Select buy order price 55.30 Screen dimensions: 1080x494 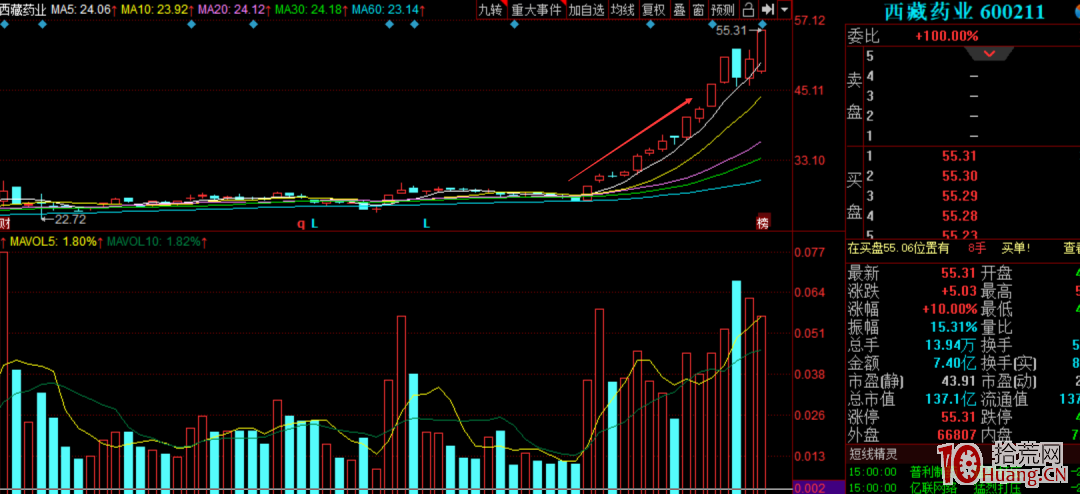coord(959,176)
